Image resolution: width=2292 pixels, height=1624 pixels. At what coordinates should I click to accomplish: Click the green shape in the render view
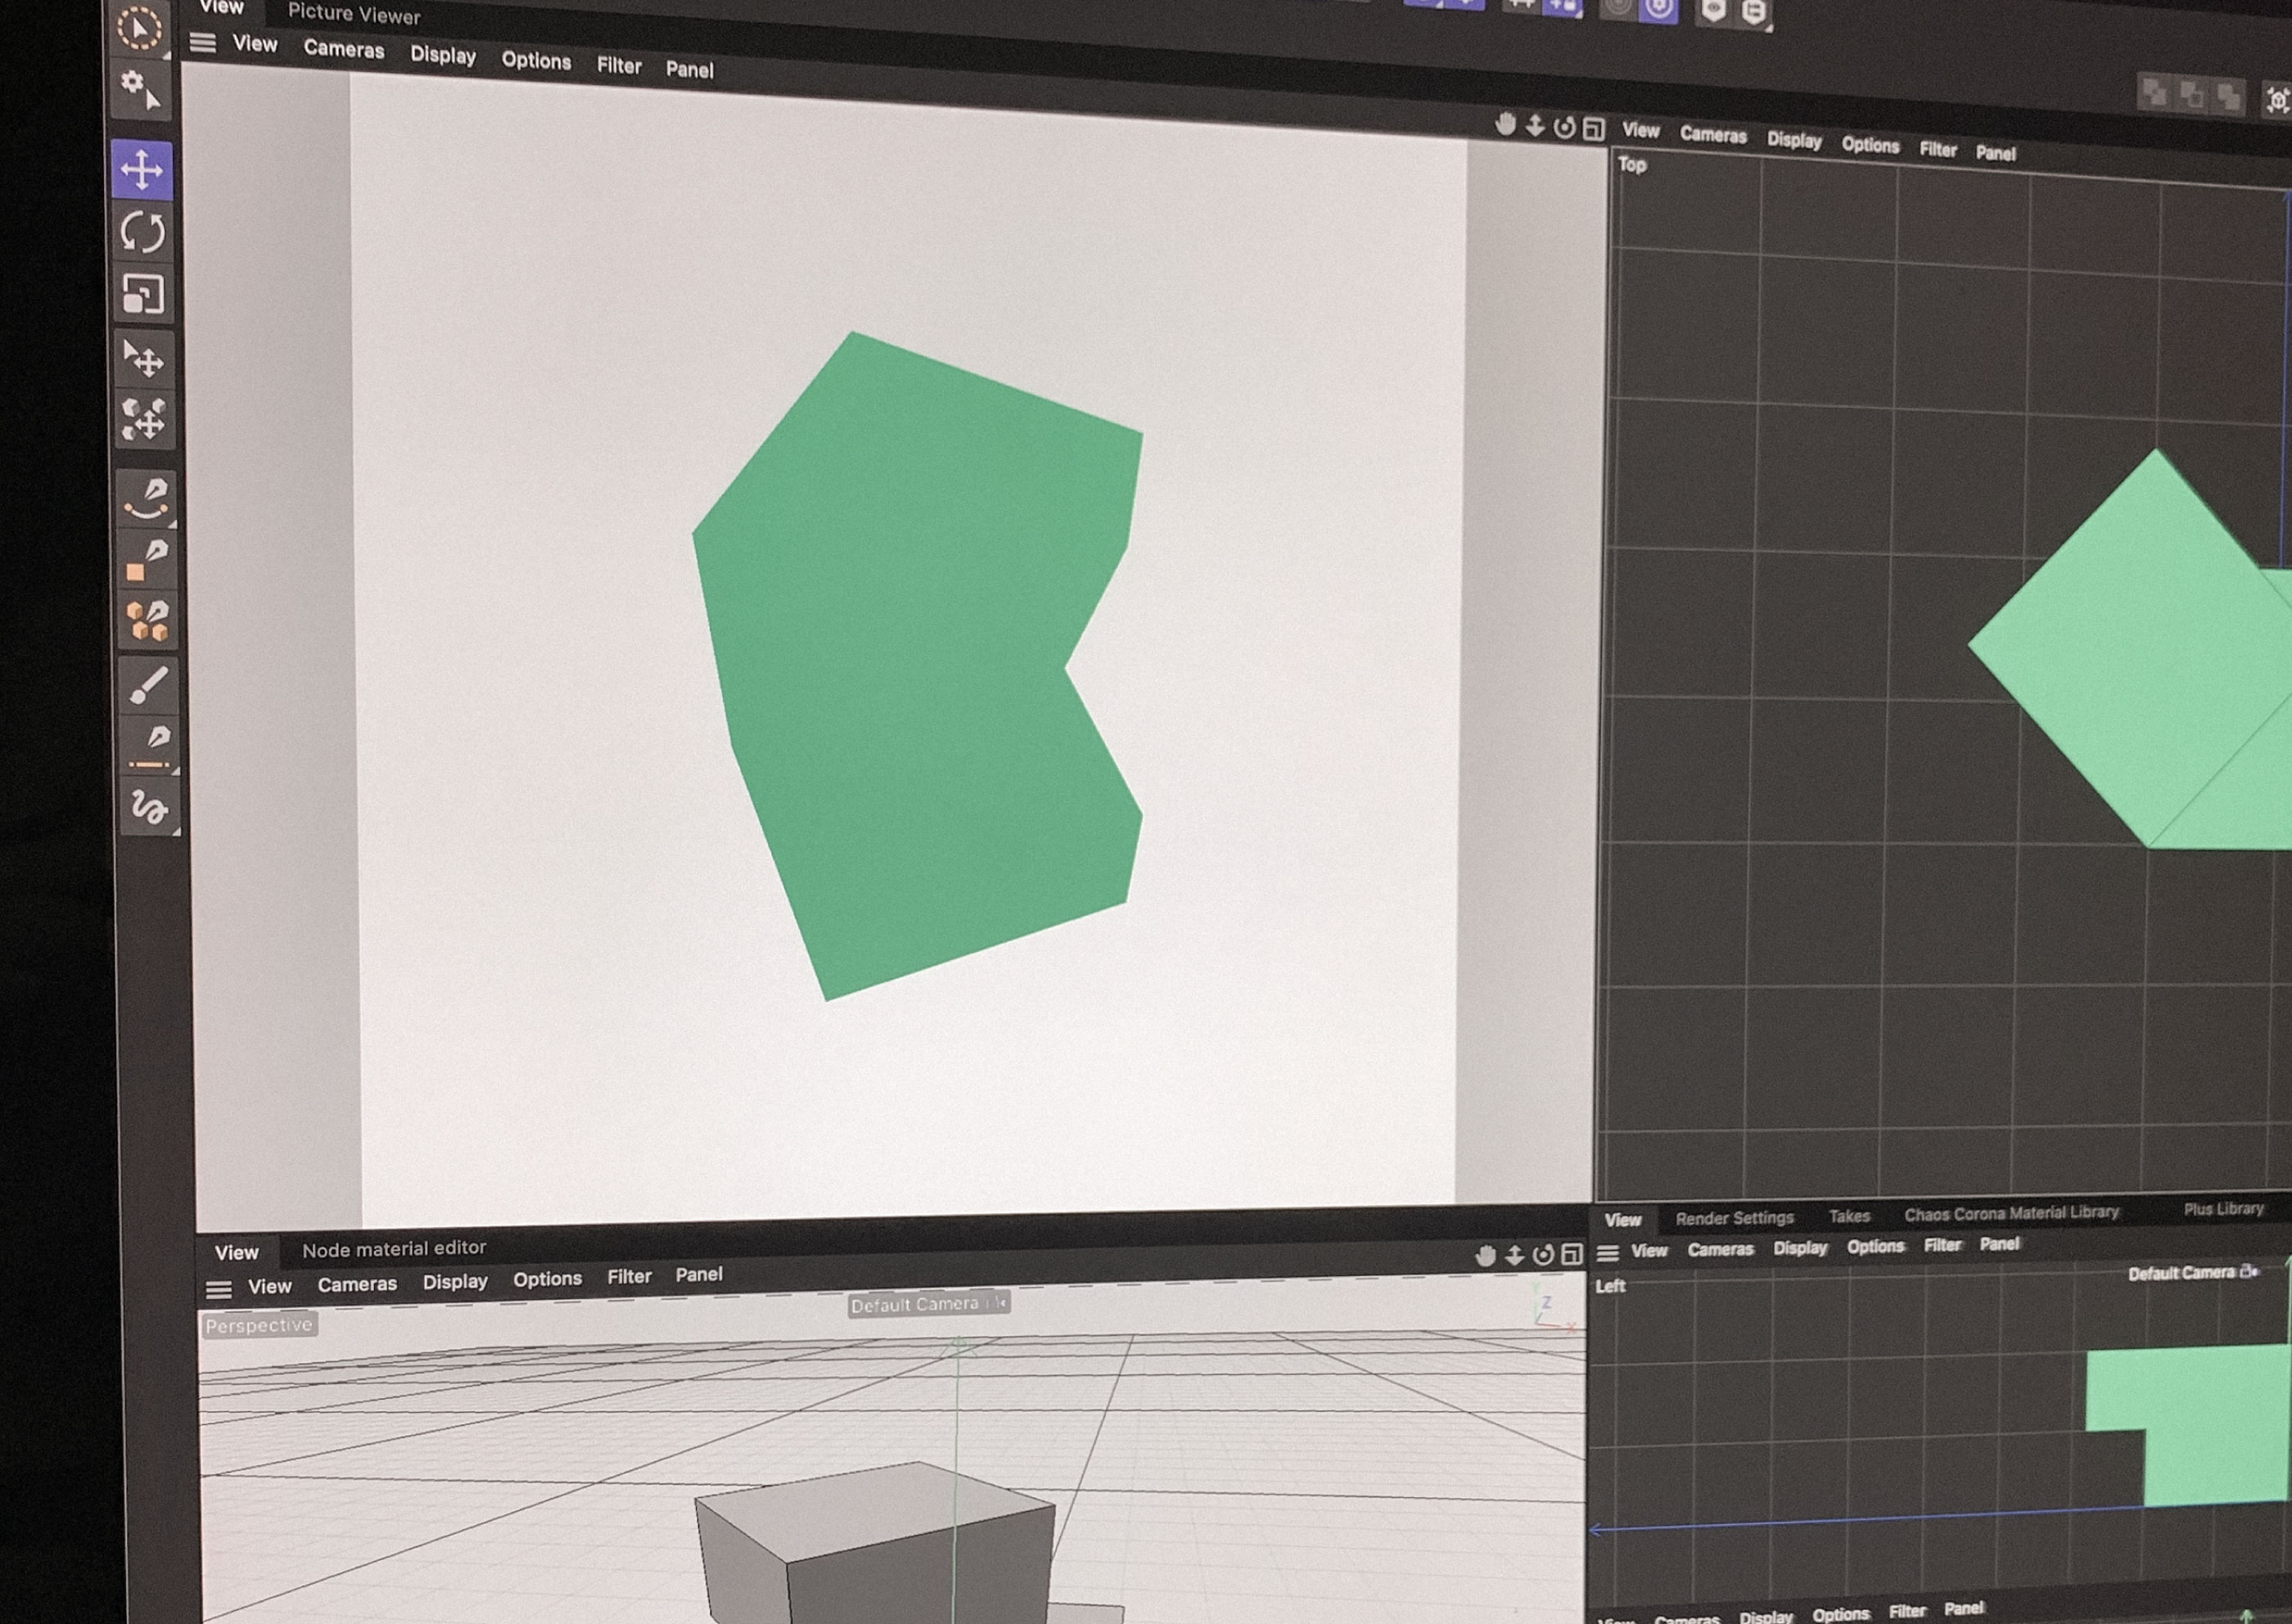(x=900, y=650)
